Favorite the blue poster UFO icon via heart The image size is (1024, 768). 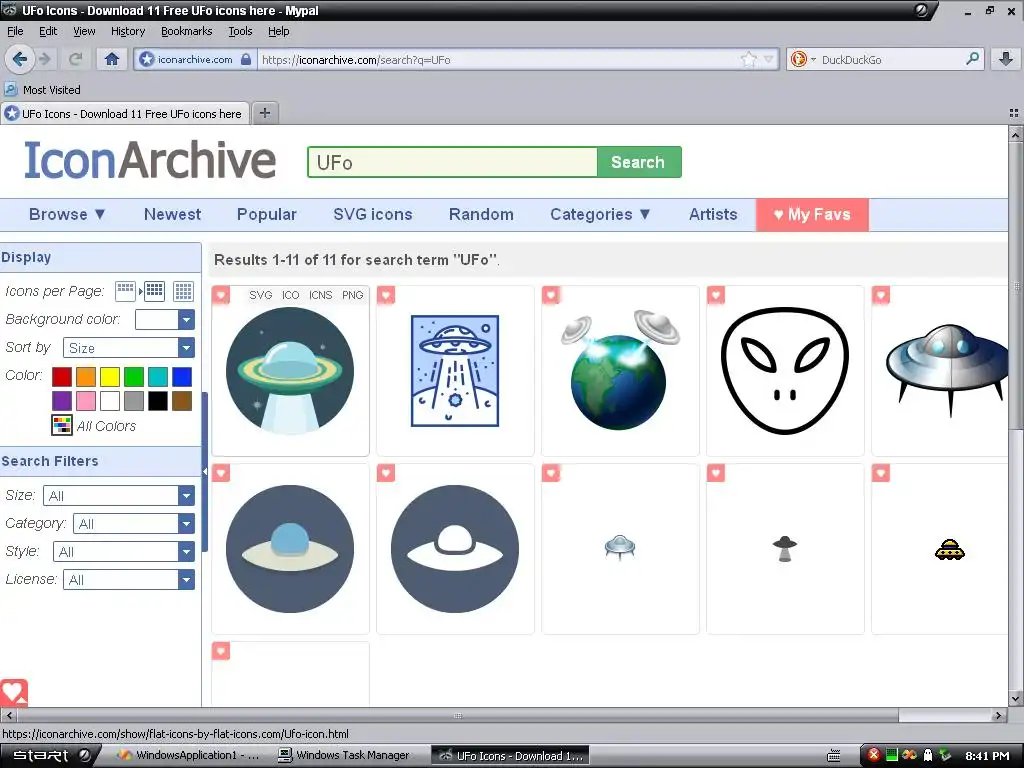coord(386,295)
